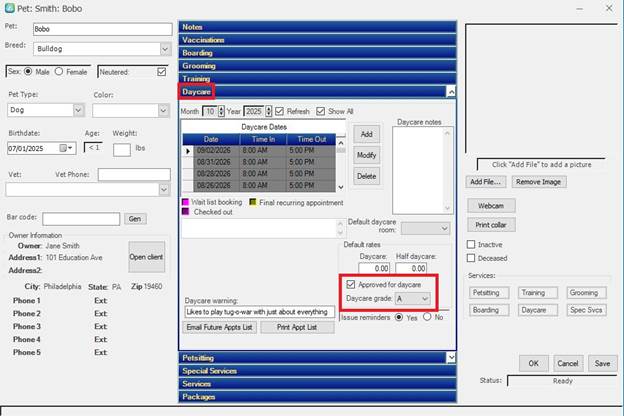Expand the Packages section

click(317, 396)
